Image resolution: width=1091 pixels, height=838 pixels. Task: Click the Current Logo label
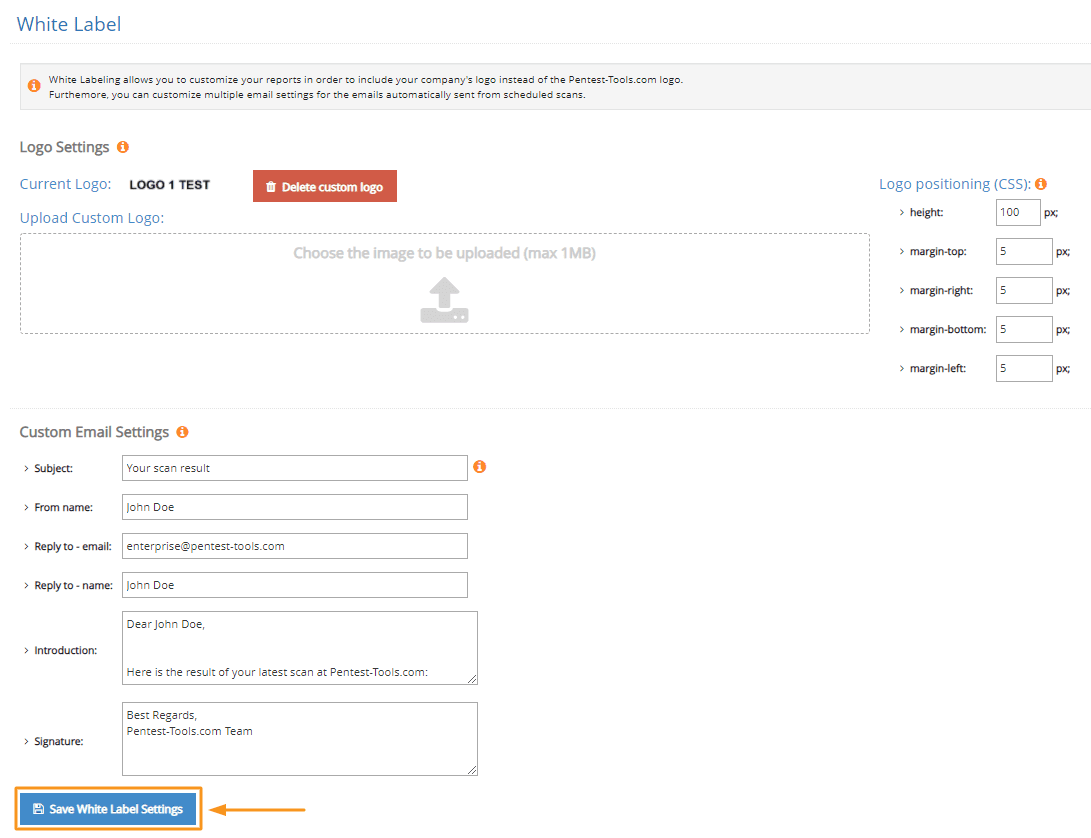65,184
